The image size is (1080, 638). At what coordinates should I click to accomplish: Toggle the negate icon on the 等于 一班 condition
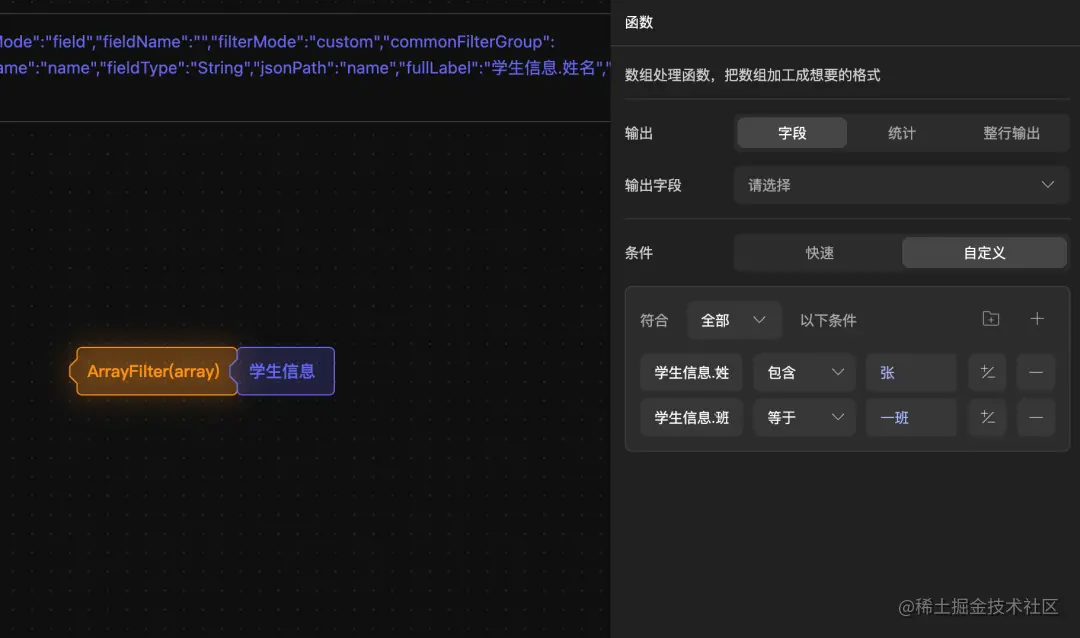tap(987, 417)
